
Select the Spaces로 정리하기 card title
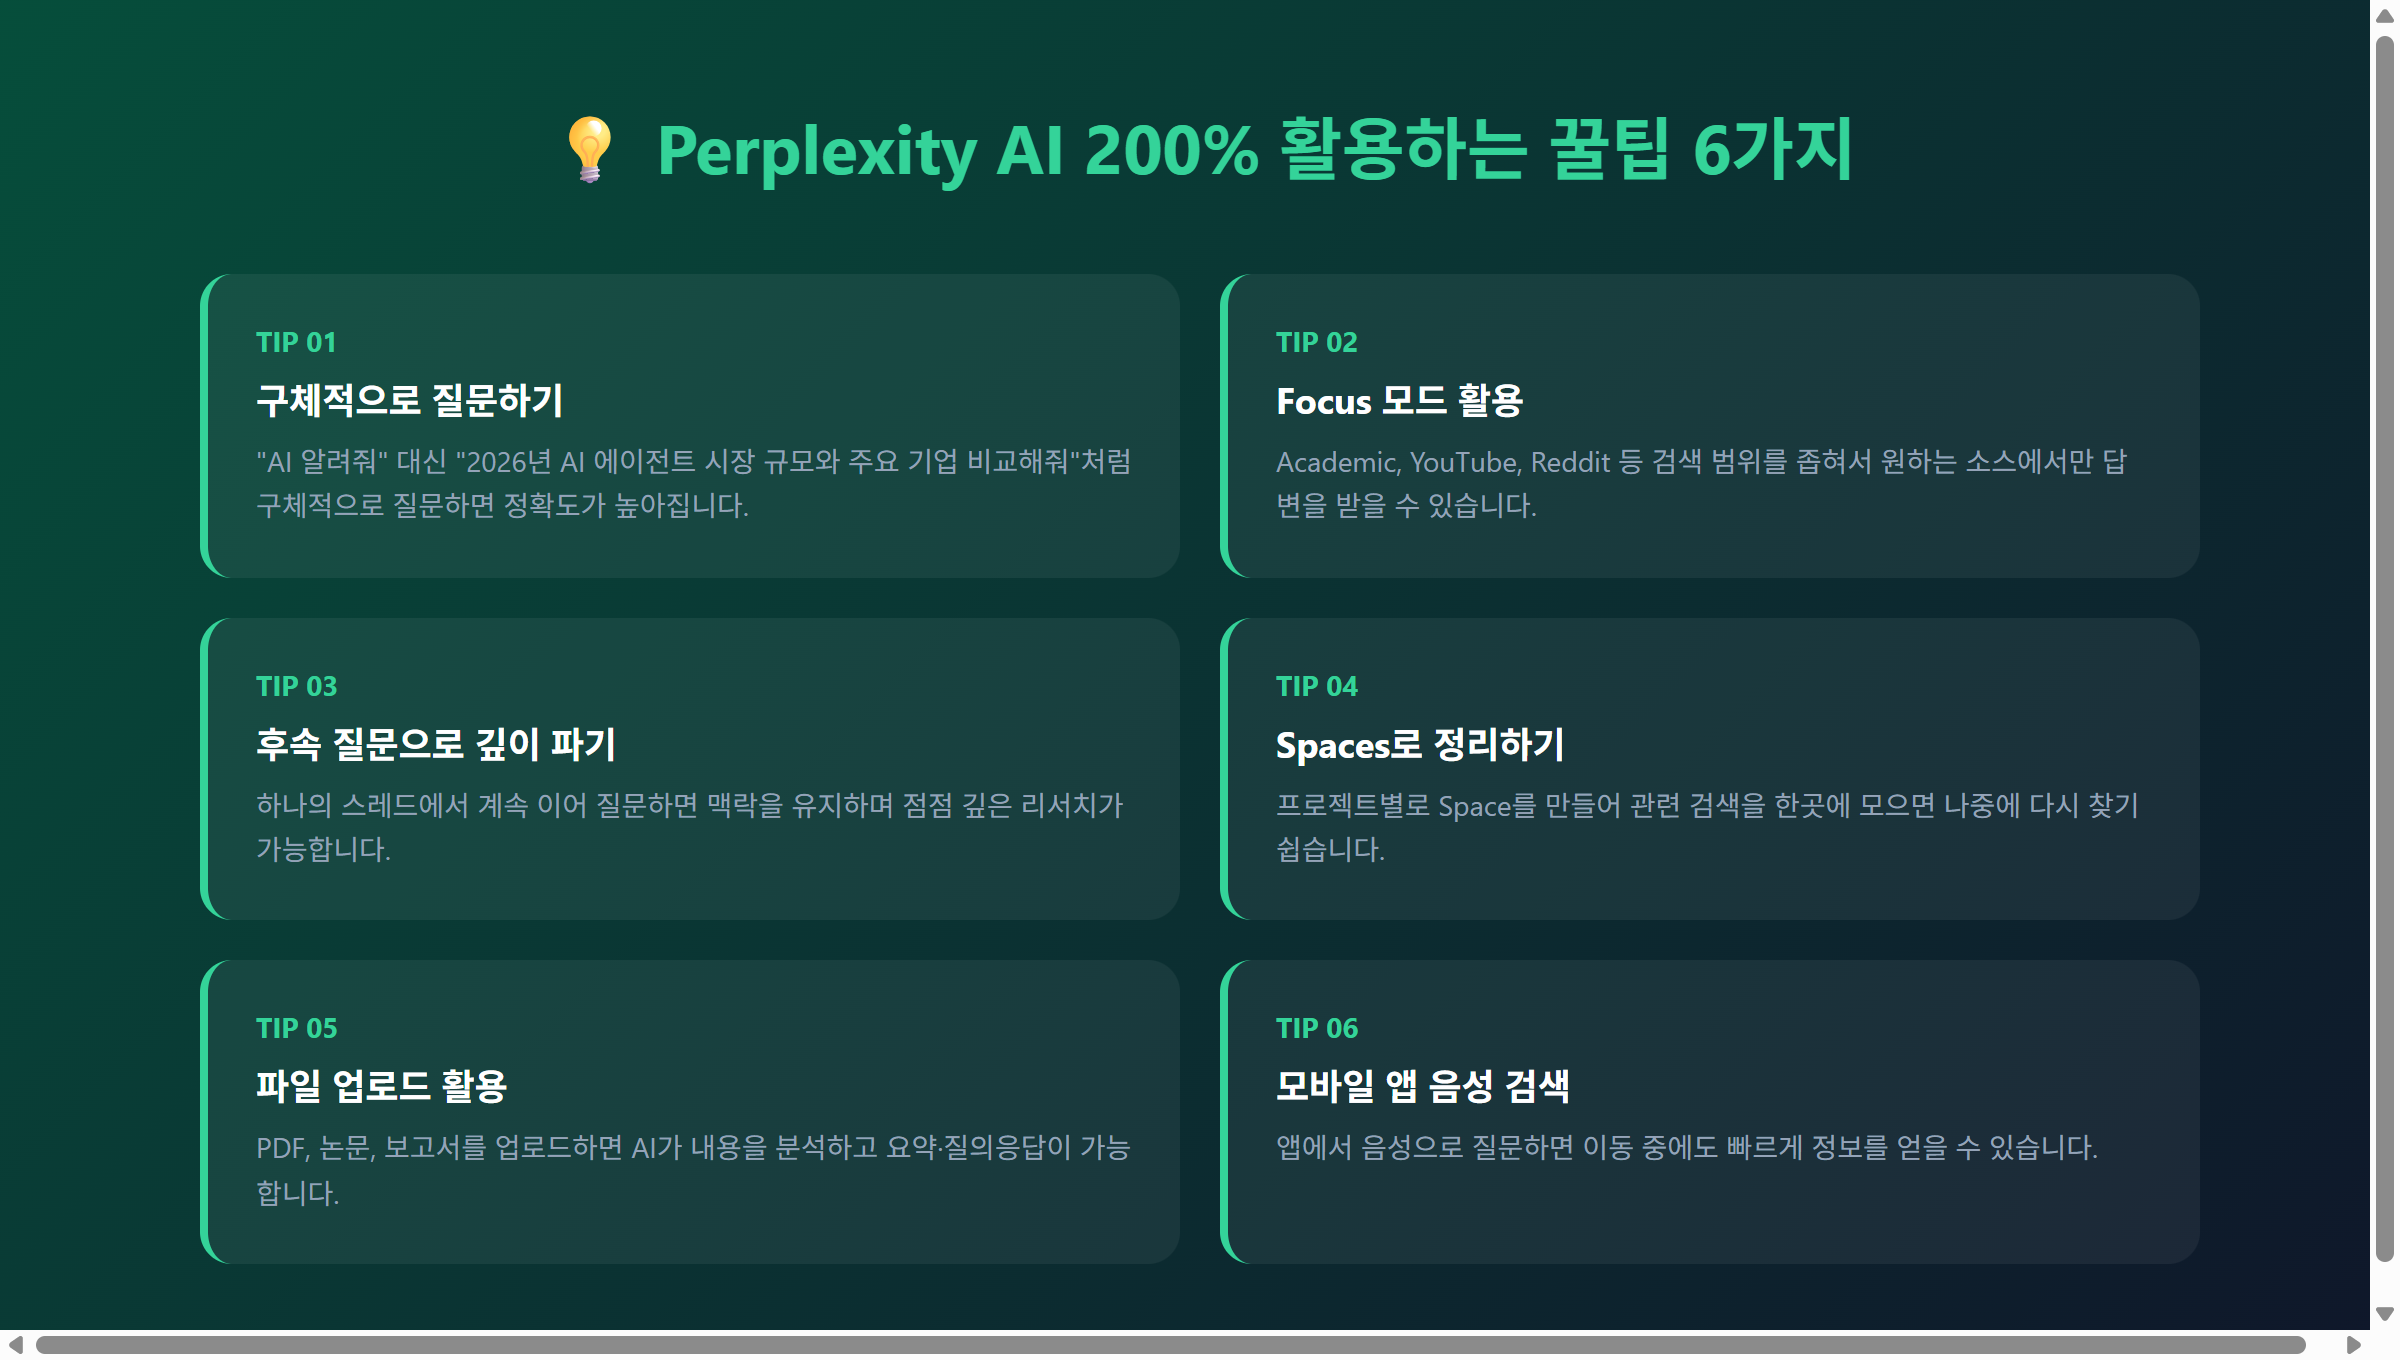tap(1420, 745)
